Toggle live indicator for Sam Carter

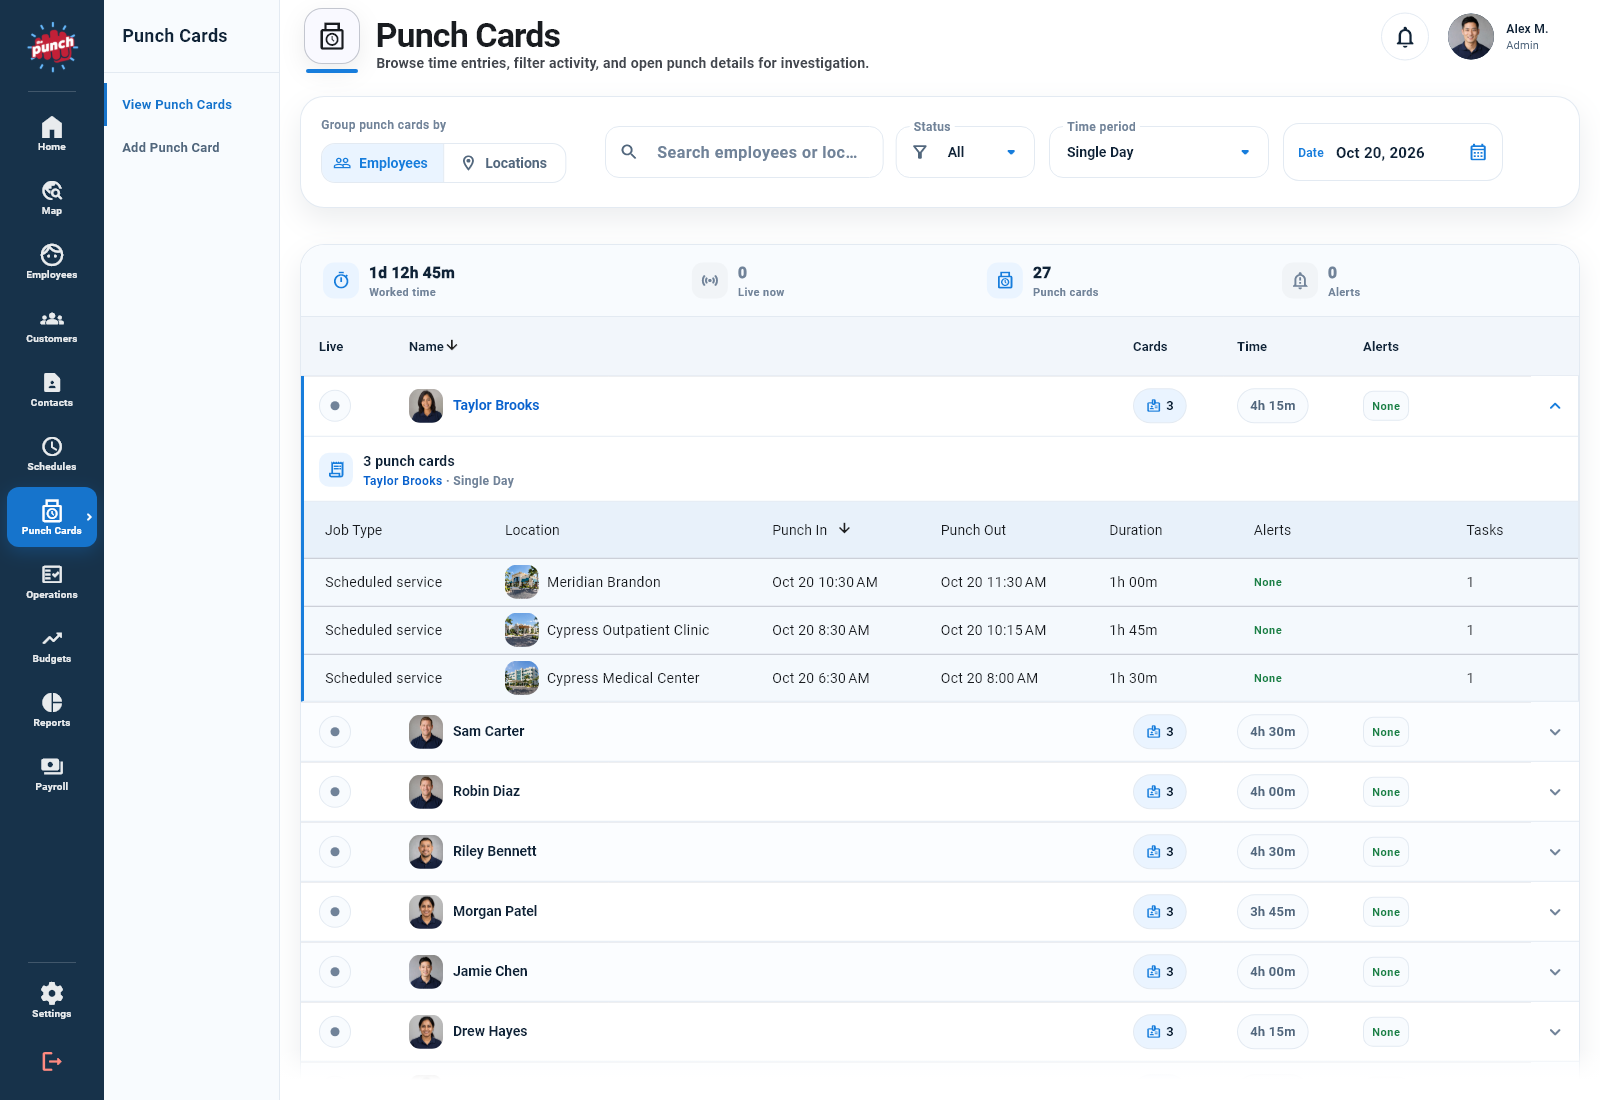tap(335, 732)
